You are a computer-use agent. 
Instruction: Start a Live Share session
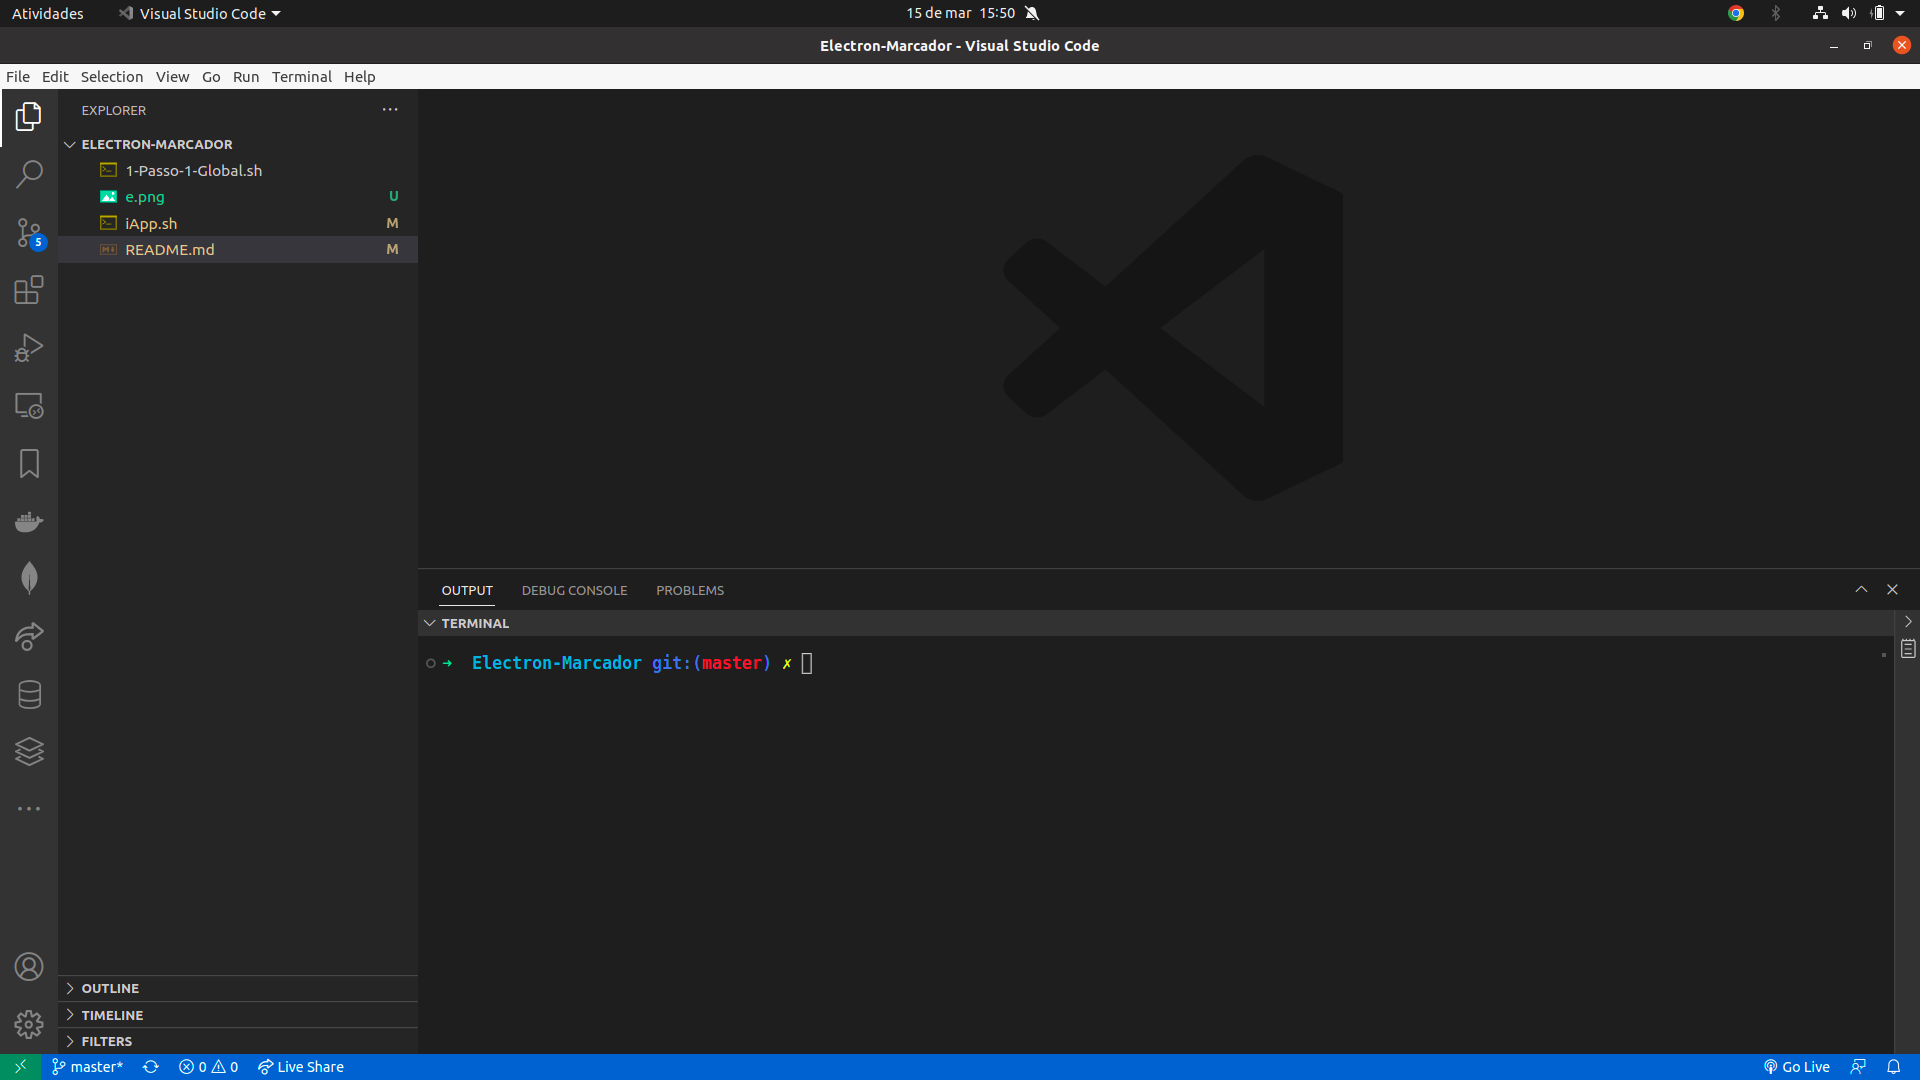(301, 1067)
